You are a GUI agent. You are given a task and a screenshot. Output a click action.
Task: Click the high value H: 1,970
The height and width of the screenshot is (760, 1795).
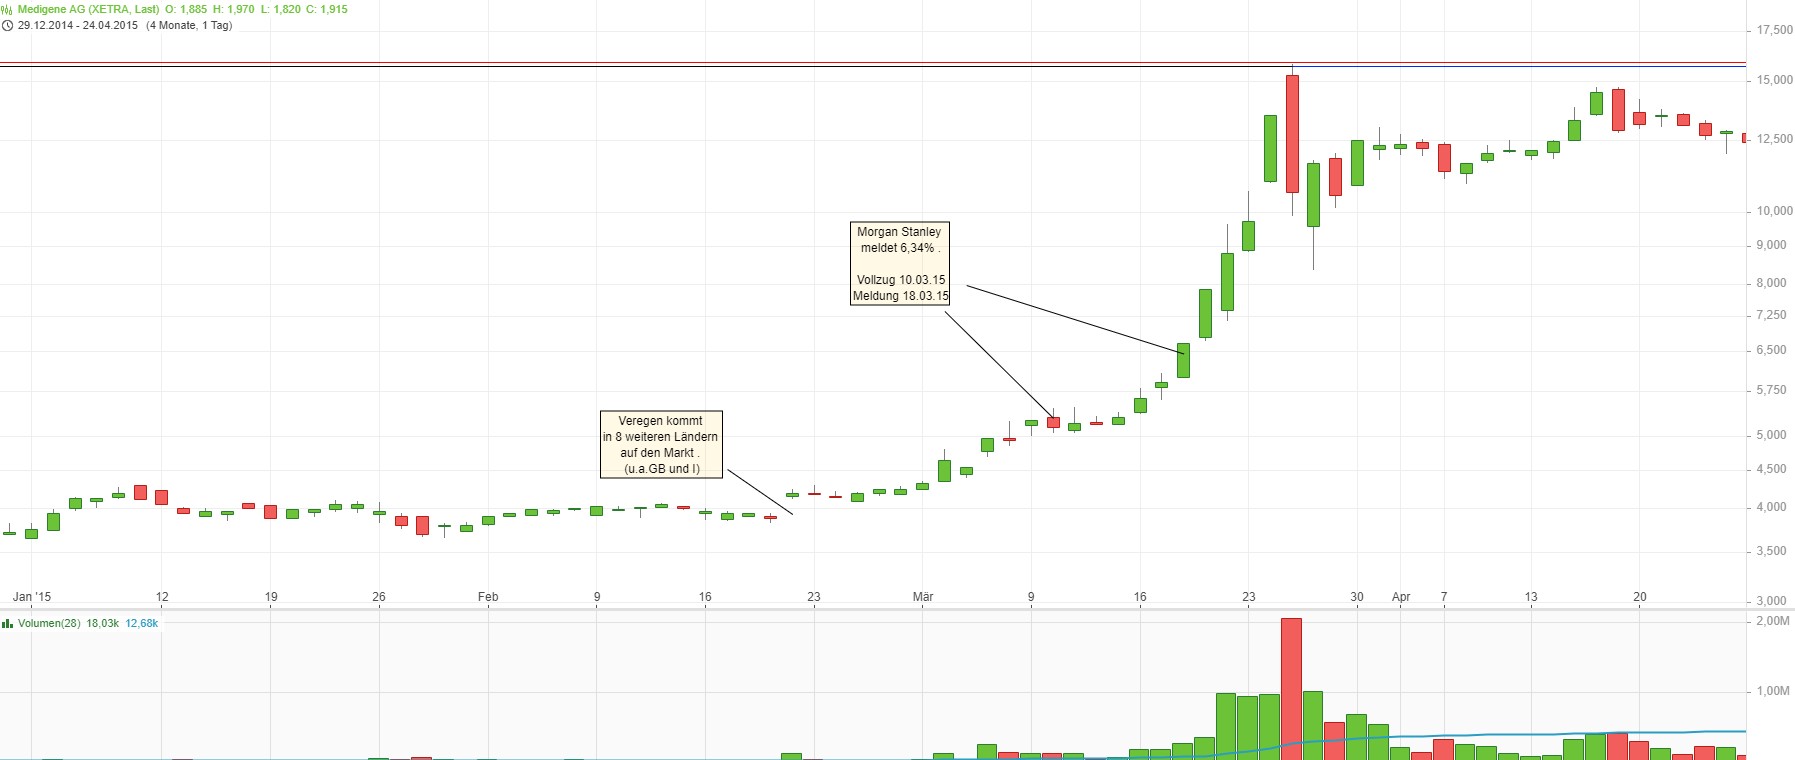click(234, 9)
